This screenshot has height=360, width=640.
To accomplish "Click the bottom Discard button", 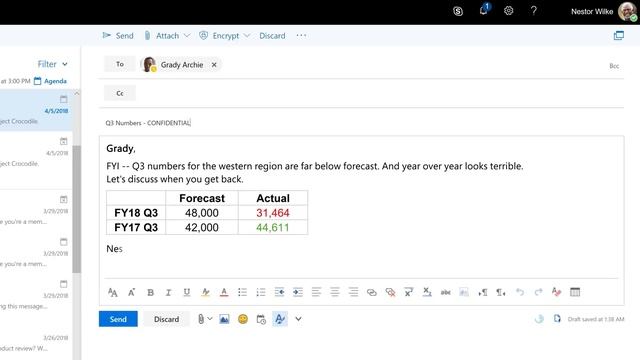I will 167,319.
